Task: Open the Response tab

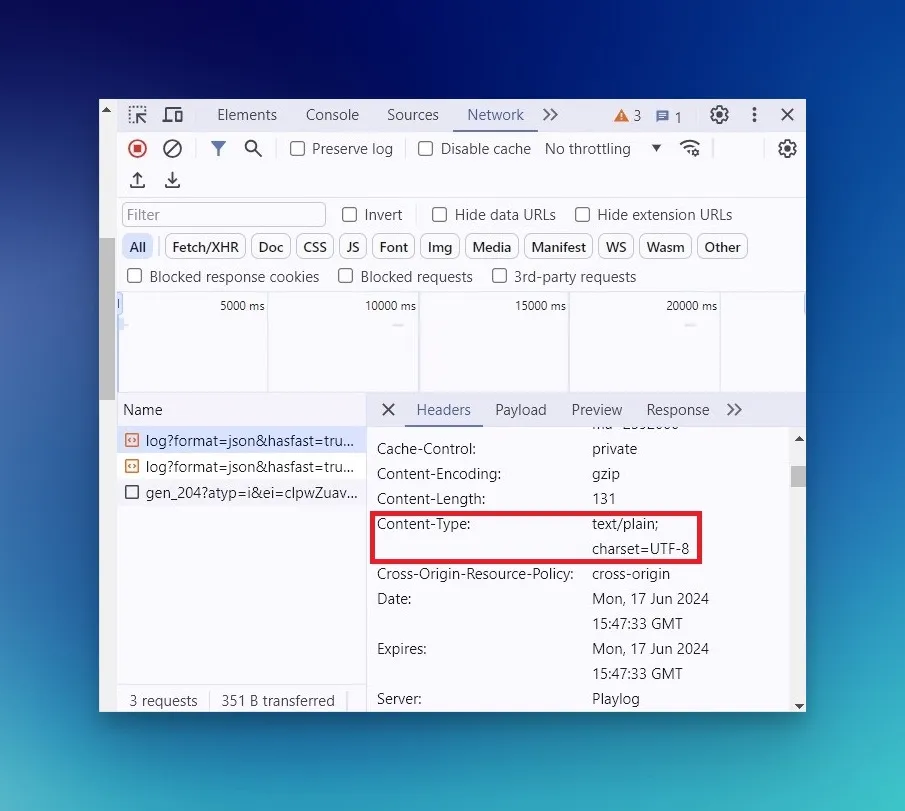Action: pos(678,410)
